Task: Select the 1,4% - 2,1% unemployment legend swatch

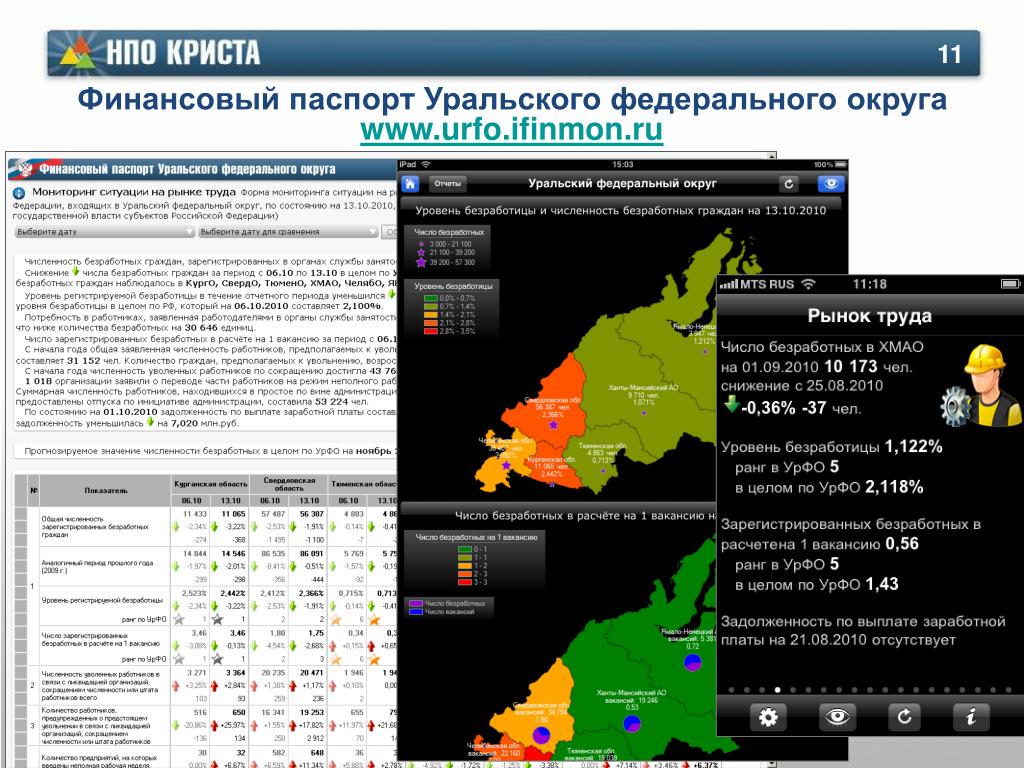Action: [x=430, y=315]
